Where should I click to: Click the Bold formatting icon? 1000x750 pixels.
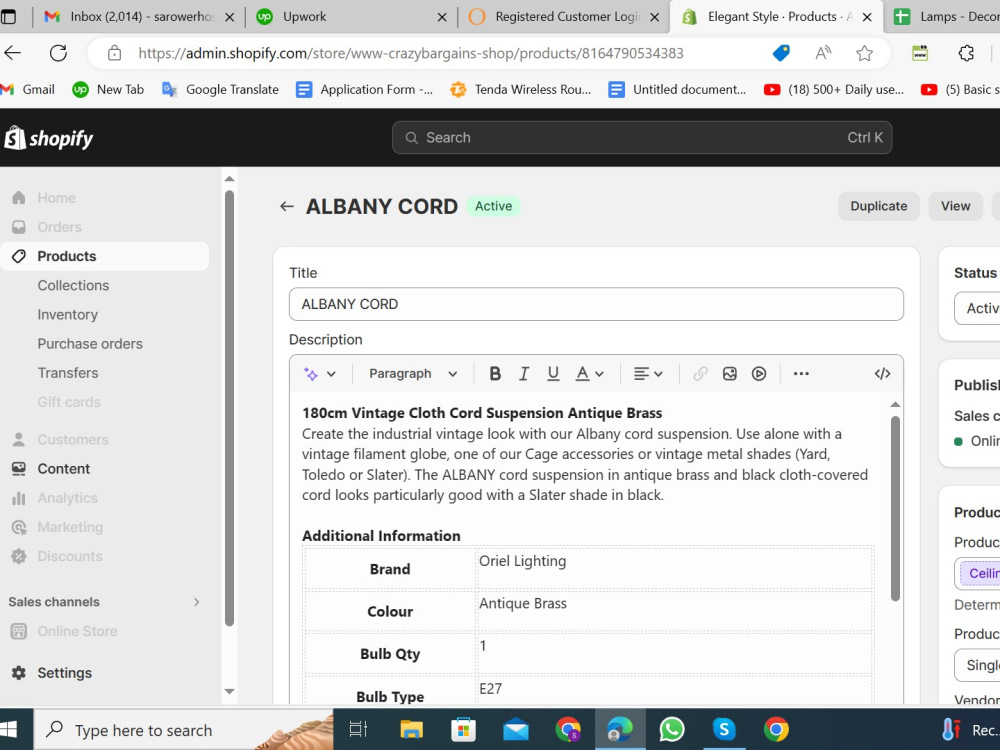[x=494, y=374]
